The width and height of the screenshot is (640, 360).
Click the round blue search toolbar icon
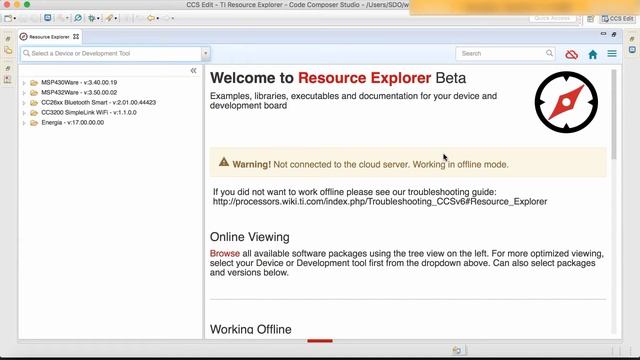pyautogui.click(x=78, y=18)
